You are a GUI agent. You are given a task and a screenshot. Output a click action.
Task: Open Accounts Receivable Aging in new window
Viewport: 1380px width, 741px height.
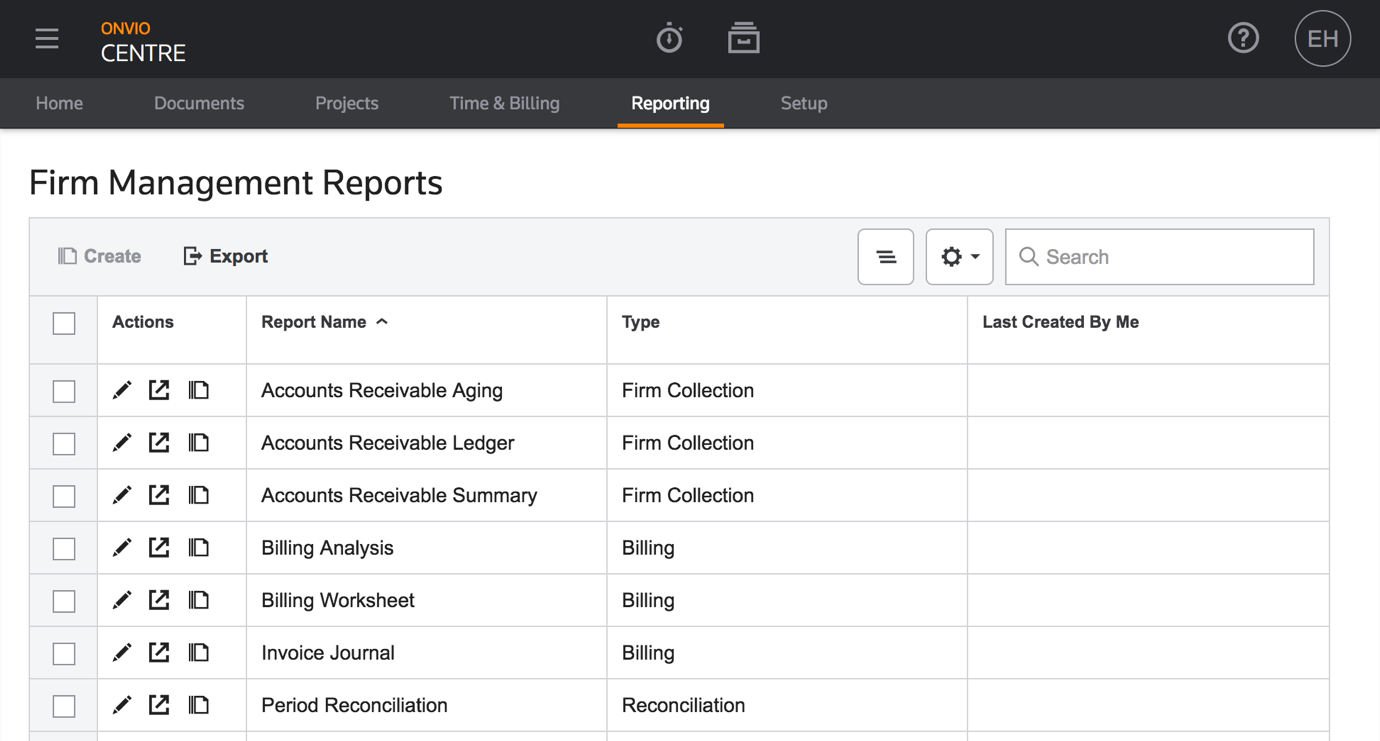pos(159,390)
